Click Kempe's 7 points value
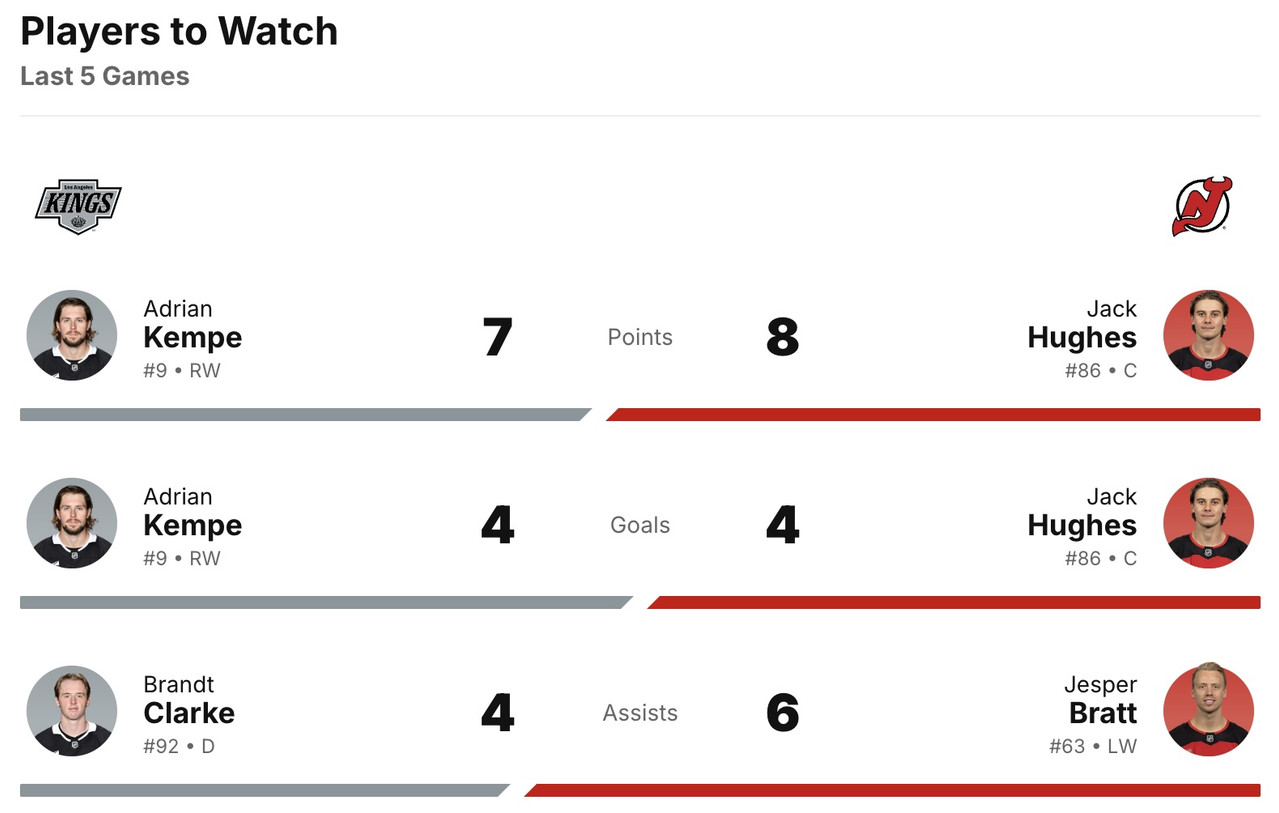The height and width of the screenshot is (813, 1279). point(497,337)
